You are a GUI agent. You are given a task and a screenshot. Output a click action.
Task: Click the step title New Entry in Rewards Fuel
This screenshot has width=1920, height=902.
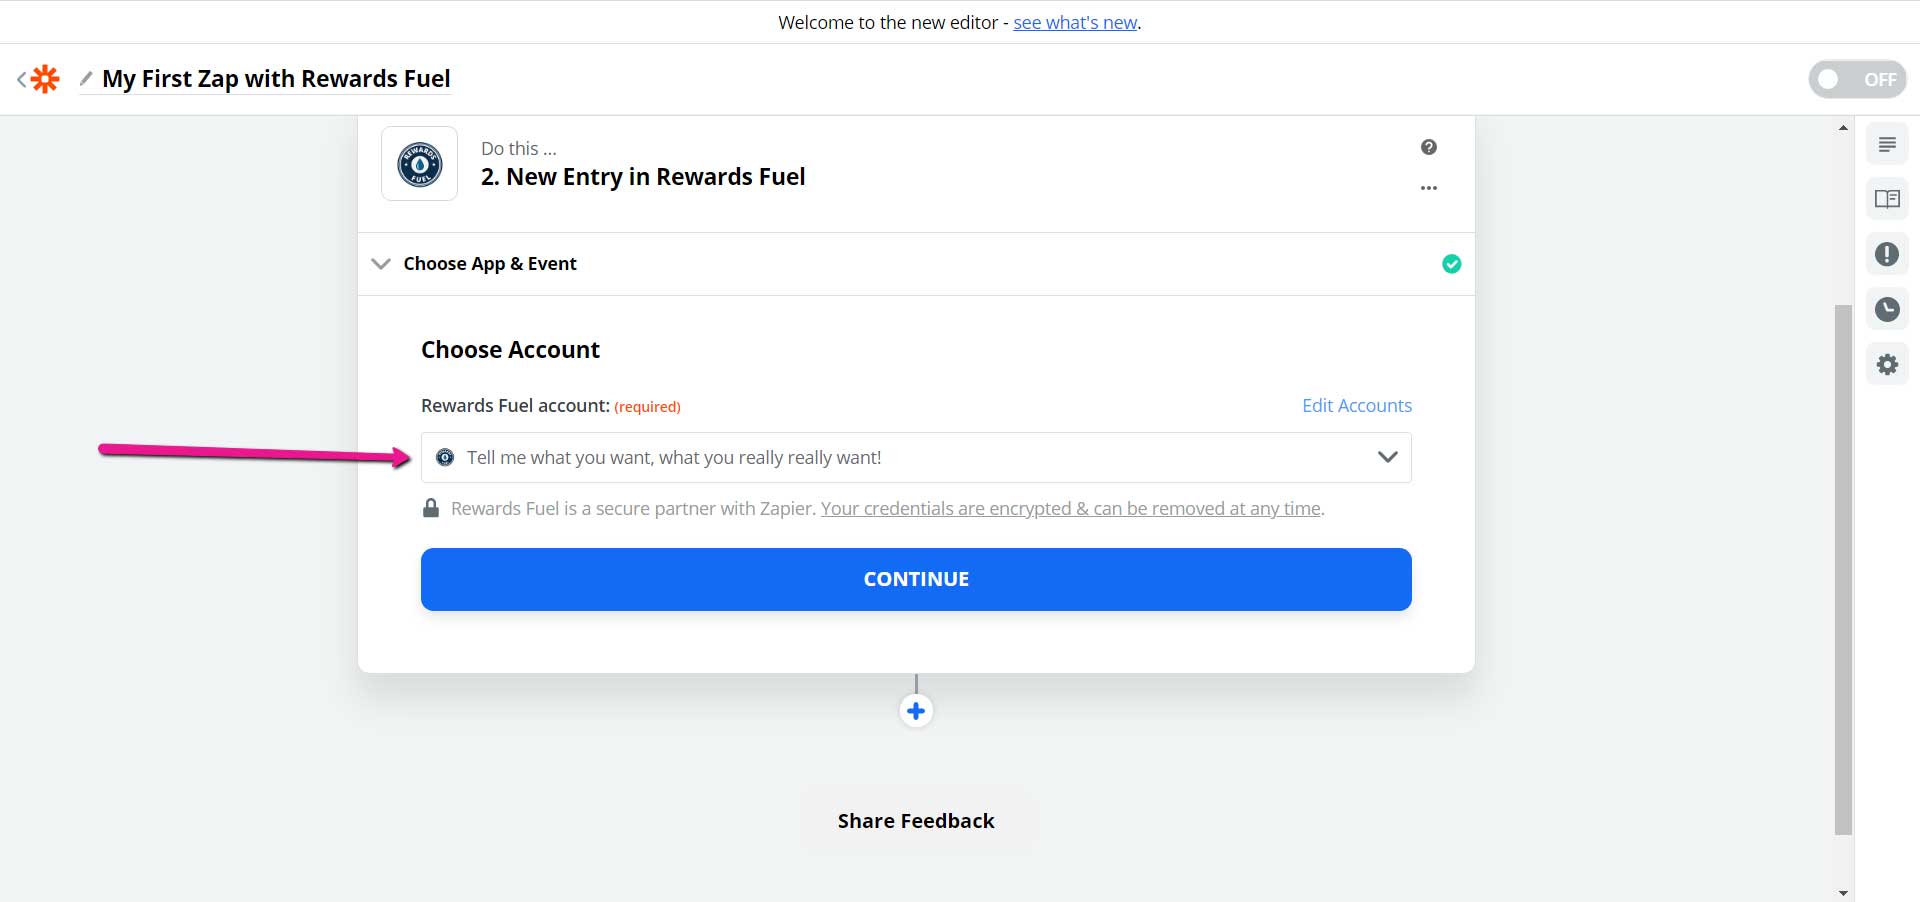tap(643, 177)
